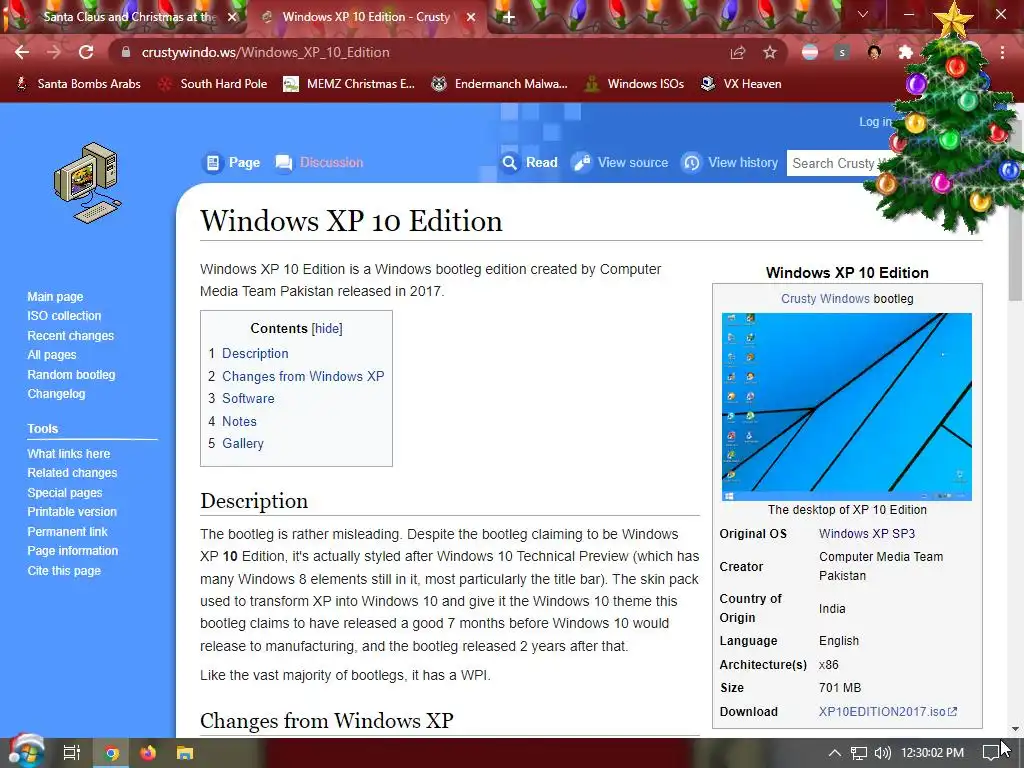Open the XP 10 Edition desktop screenshot
This screenshot has height=768, width=1024.
[x=846, y=406]
